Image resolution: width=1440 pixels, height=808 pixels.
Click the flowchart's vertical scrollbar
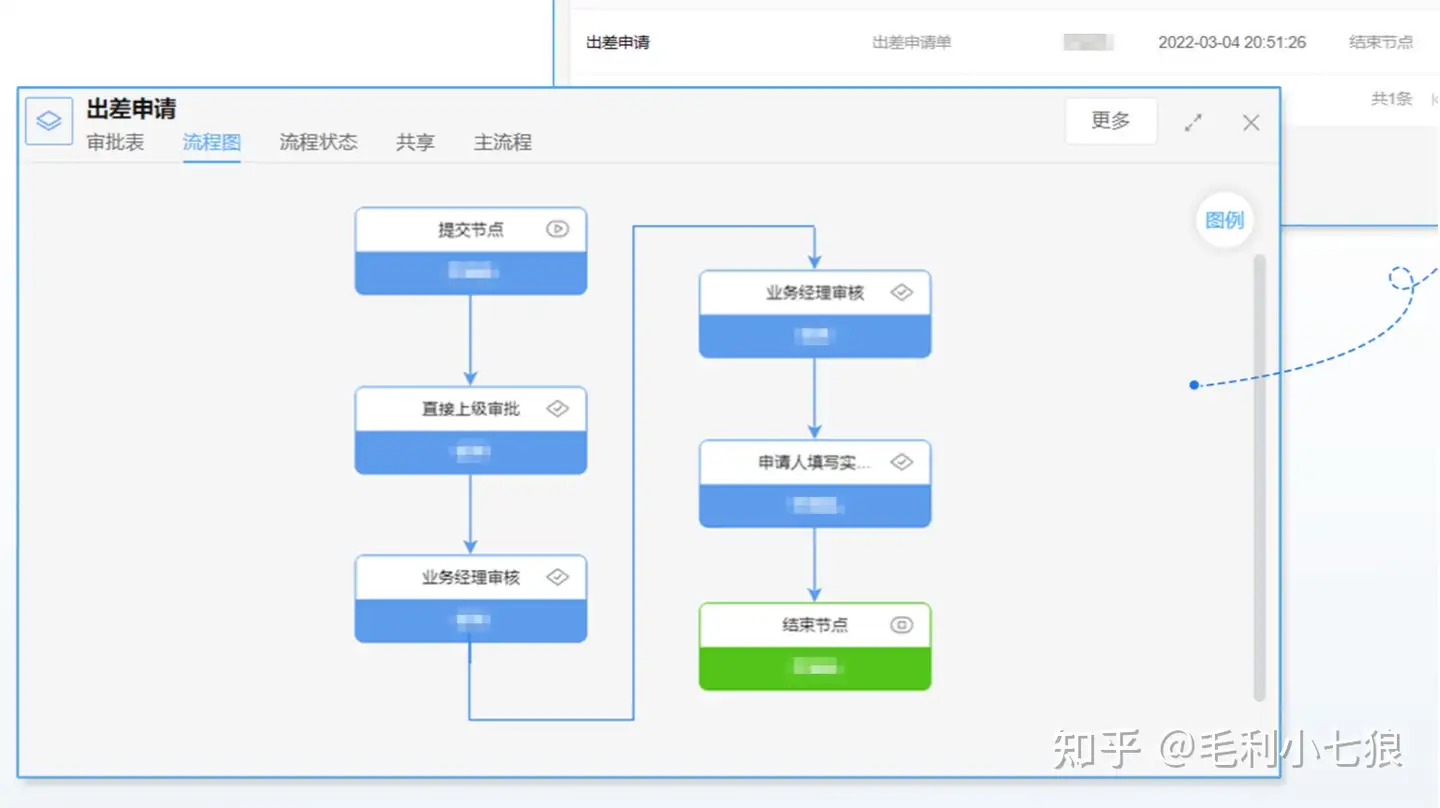click(x=1260, y=477)
